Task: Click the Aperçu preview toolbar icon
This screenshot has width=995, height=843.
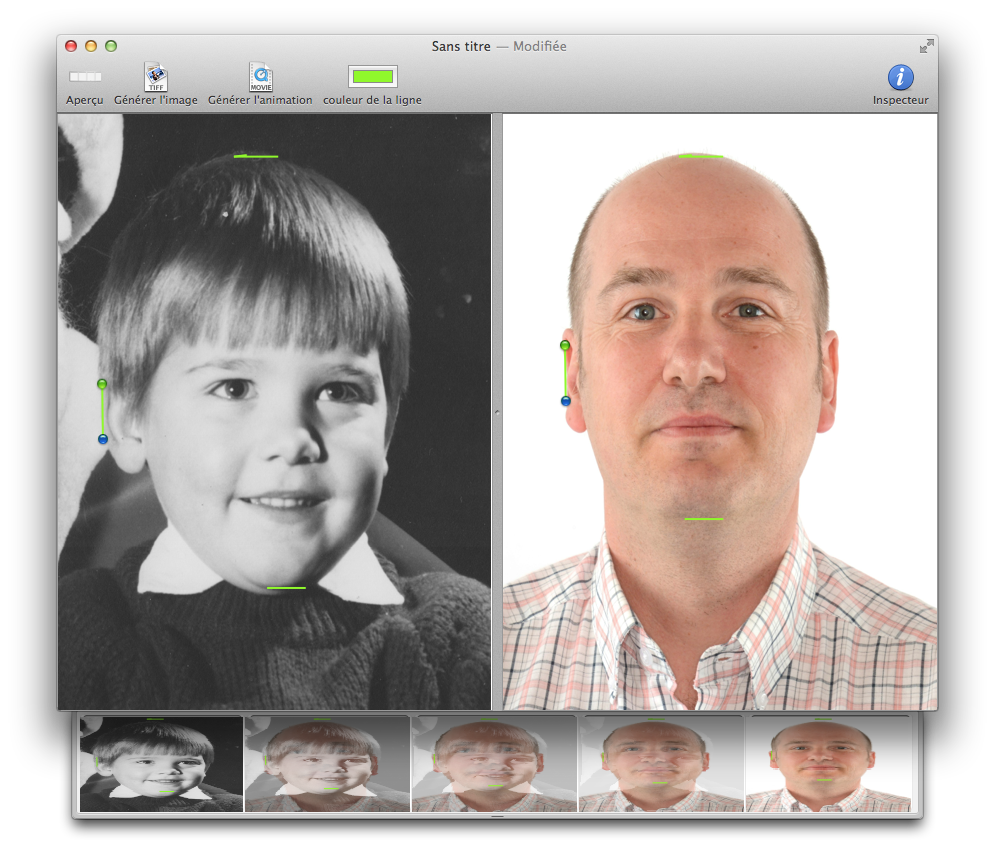Action: click(85, 77)
